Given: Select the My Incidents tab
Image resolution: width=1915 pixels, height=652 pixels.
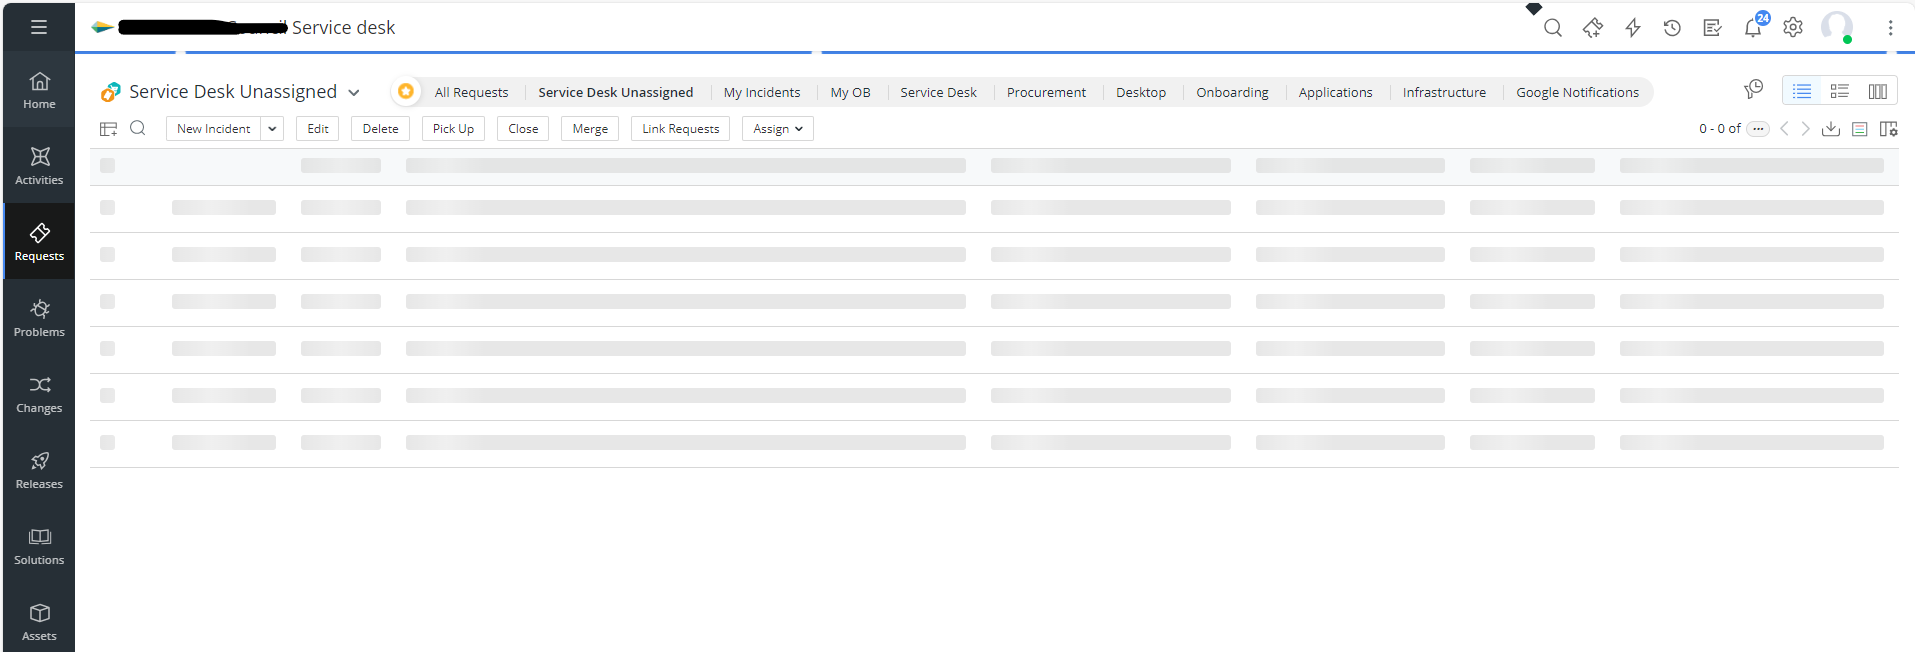Looking at the screenshot, I should pos(762,92).
